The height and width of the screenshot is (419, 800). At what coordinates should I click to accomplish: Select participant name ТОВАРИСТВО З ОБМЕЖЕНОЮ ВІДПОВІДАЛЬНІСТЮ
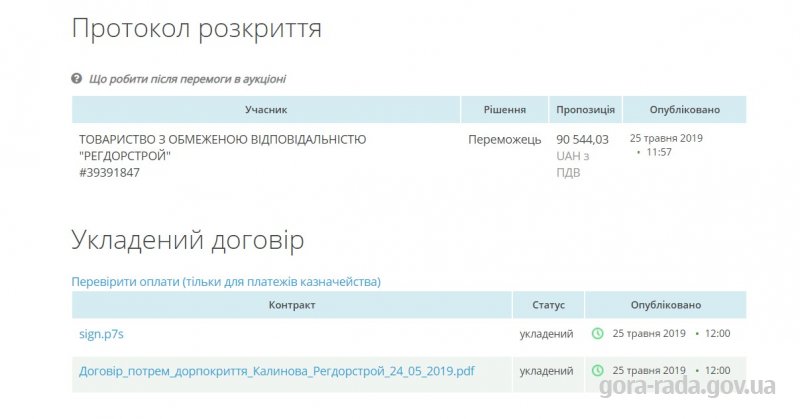(222, 139)
